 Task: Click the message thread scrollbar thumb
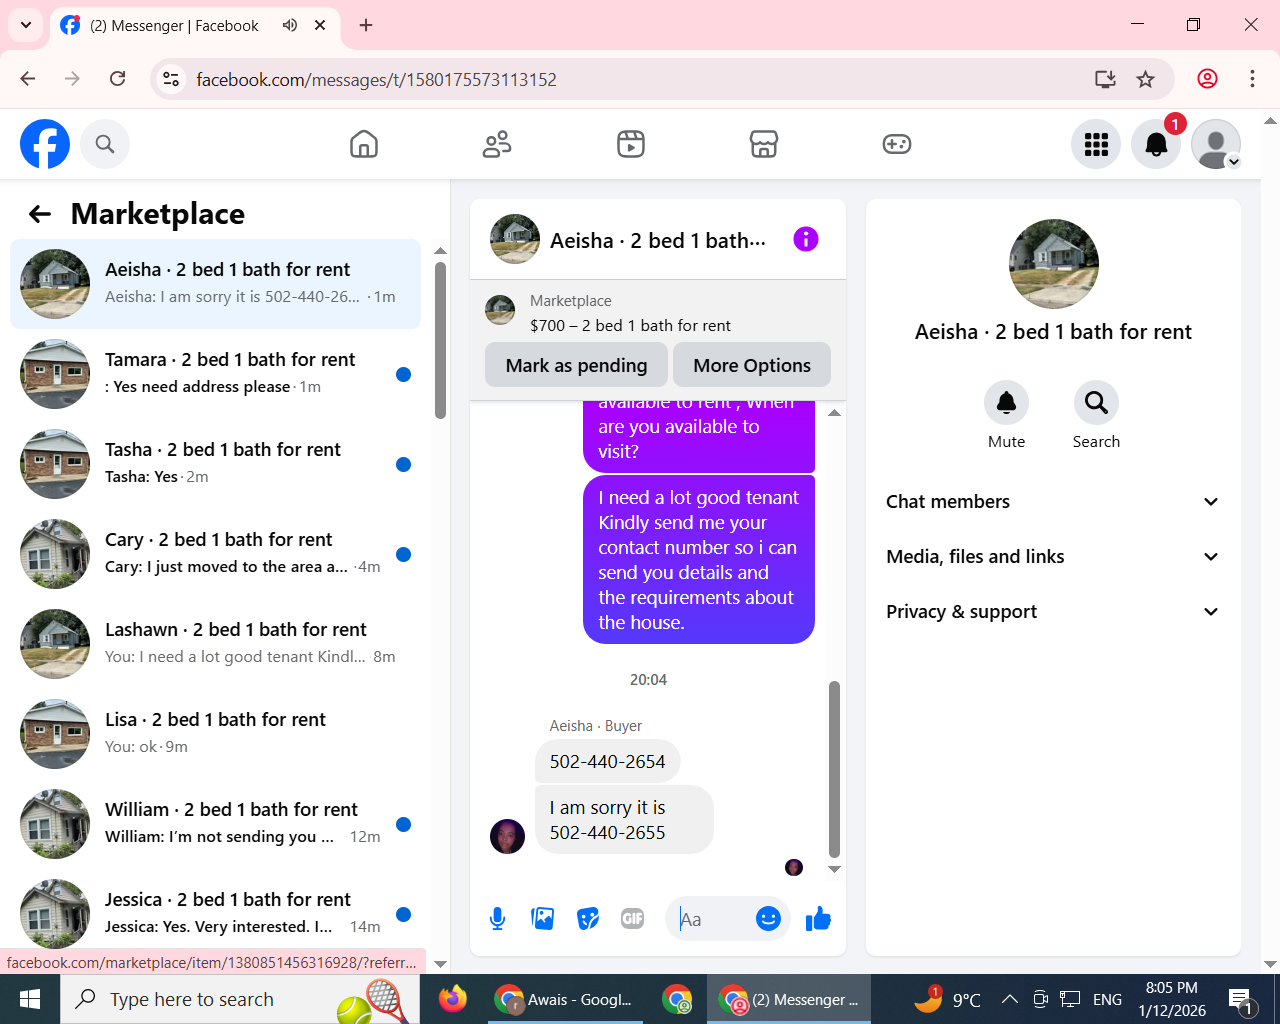tap(834, 769)
